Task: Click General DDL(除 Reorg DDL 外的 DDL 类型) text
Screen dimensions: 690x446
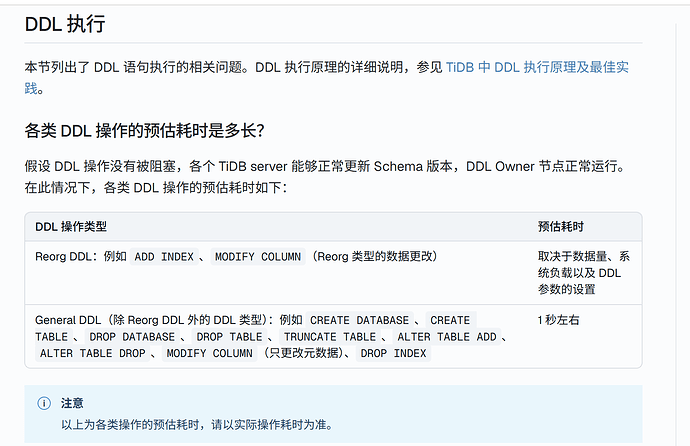Action: (x=151, y=320)
